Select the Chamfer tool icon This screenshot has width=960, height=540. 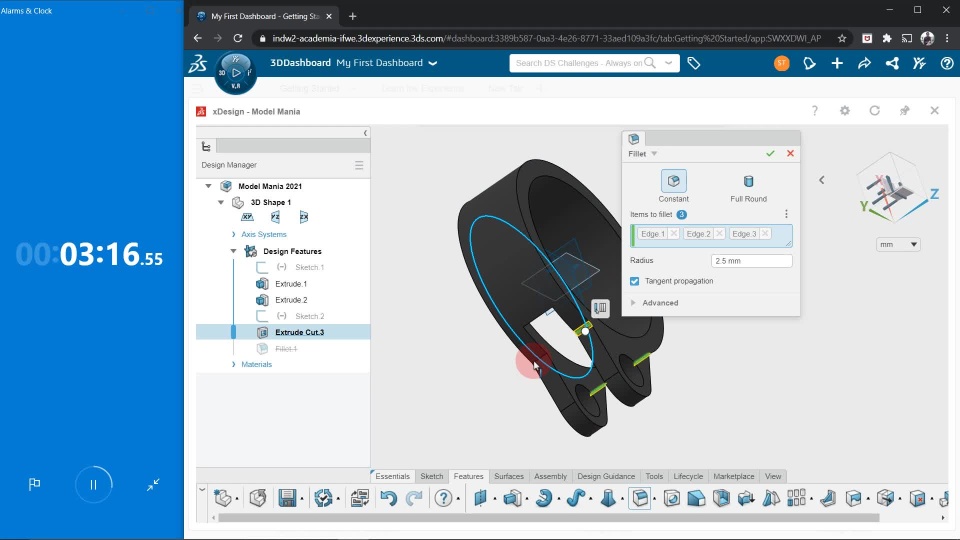[696, 498]
